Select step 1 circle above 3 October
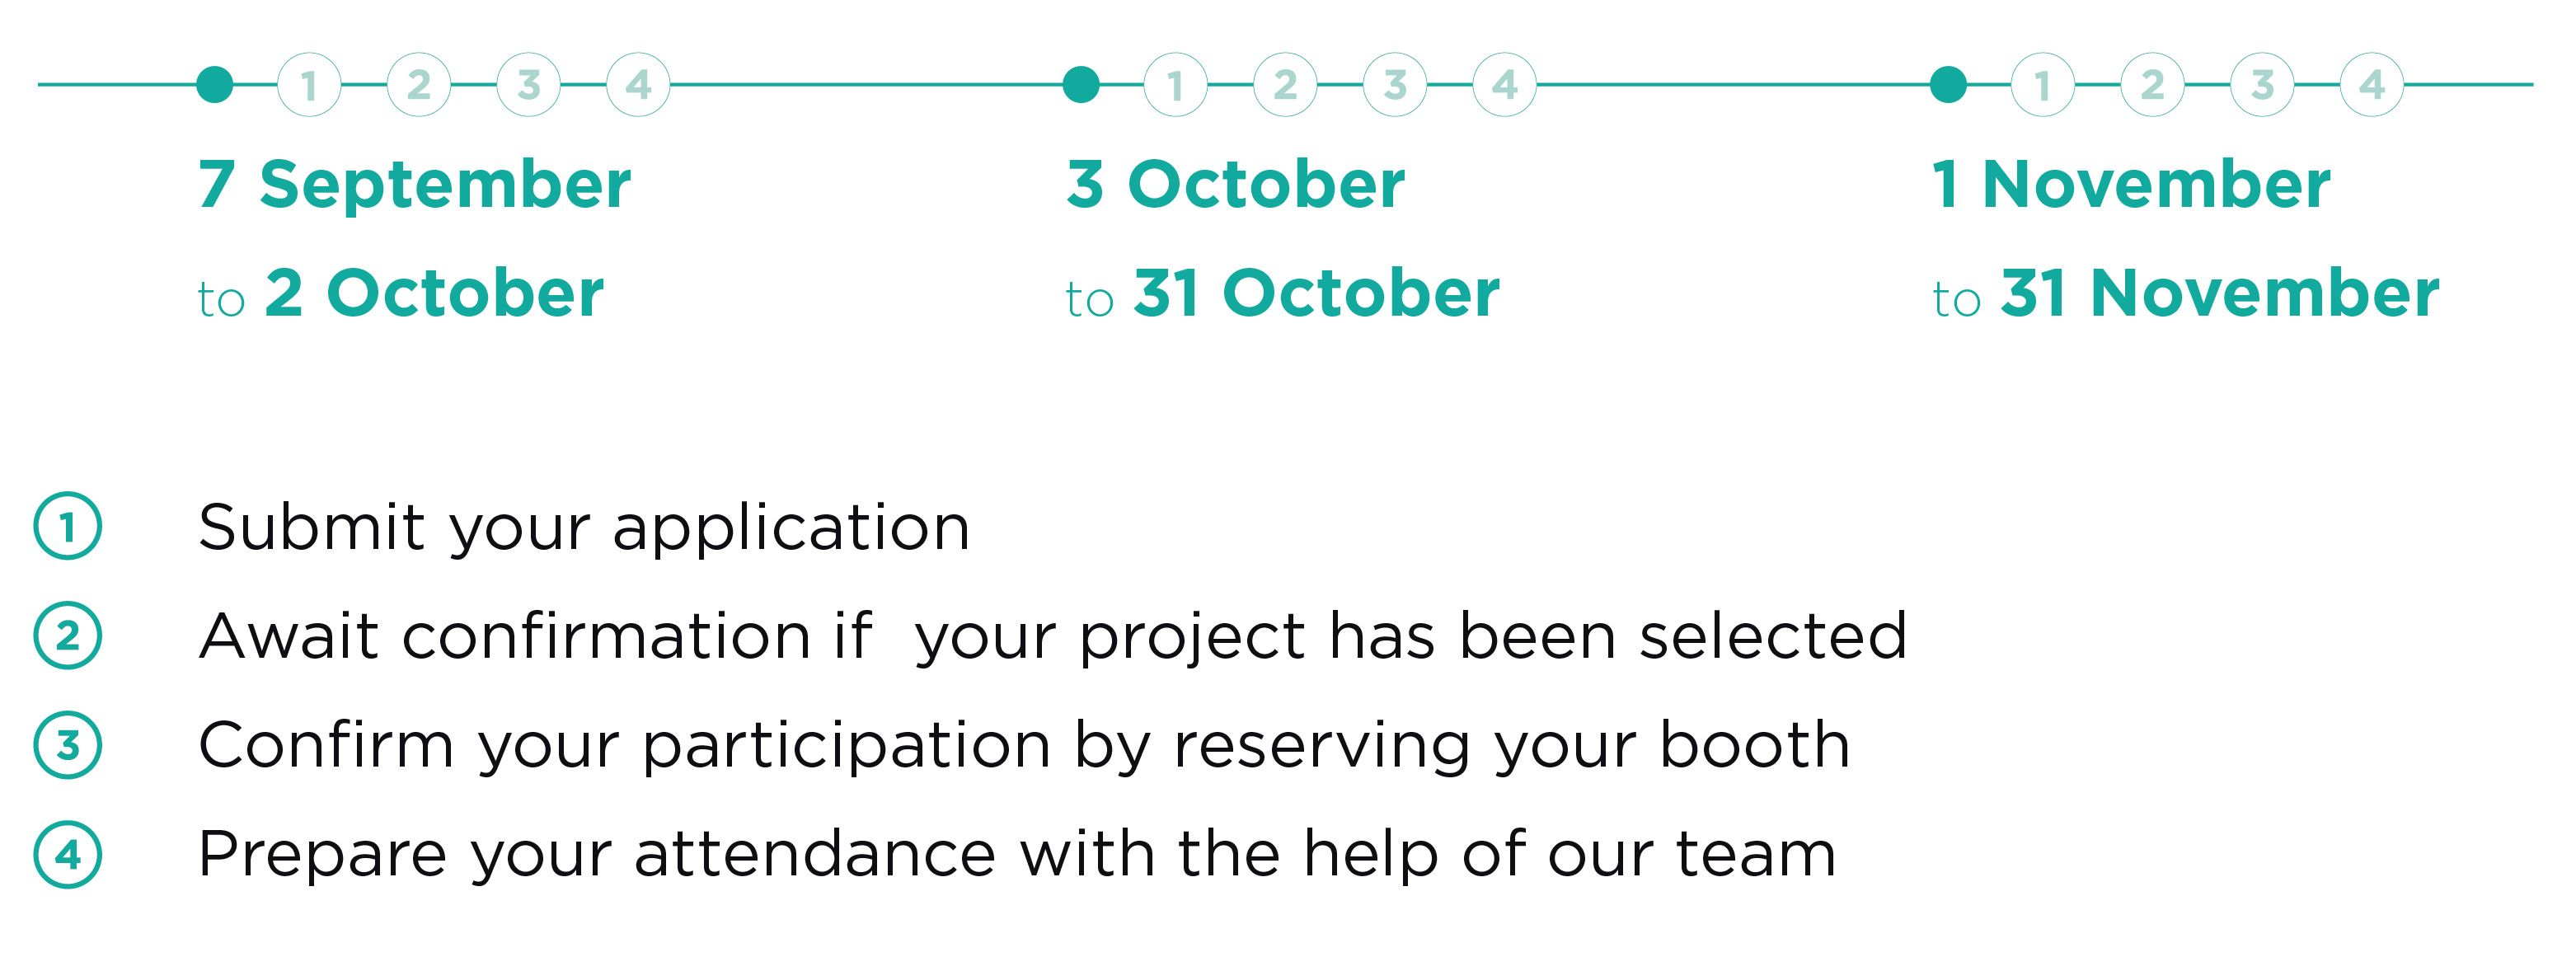2576x971 pixels. 1176,85
